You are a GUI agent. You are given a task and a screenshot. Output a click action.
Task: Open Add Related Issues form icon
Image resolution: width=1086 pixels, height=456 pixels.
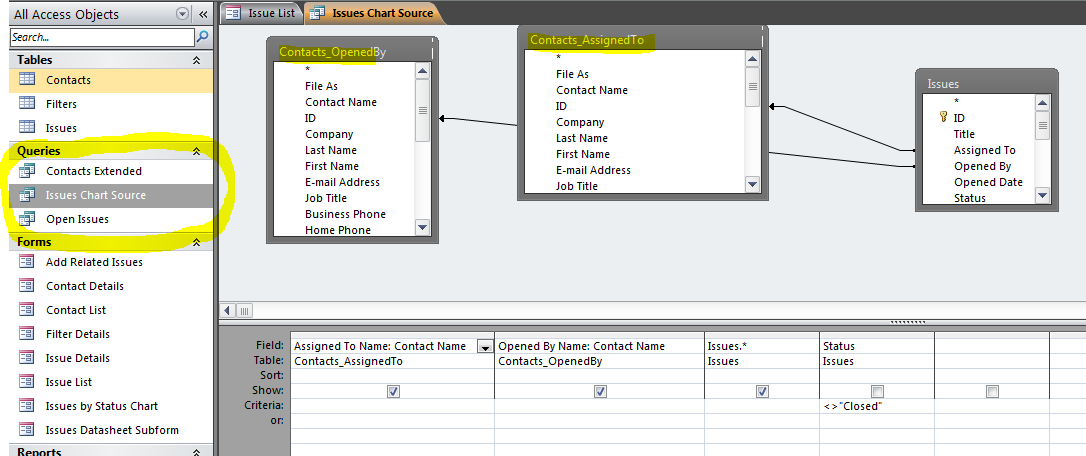pos(27,262)
